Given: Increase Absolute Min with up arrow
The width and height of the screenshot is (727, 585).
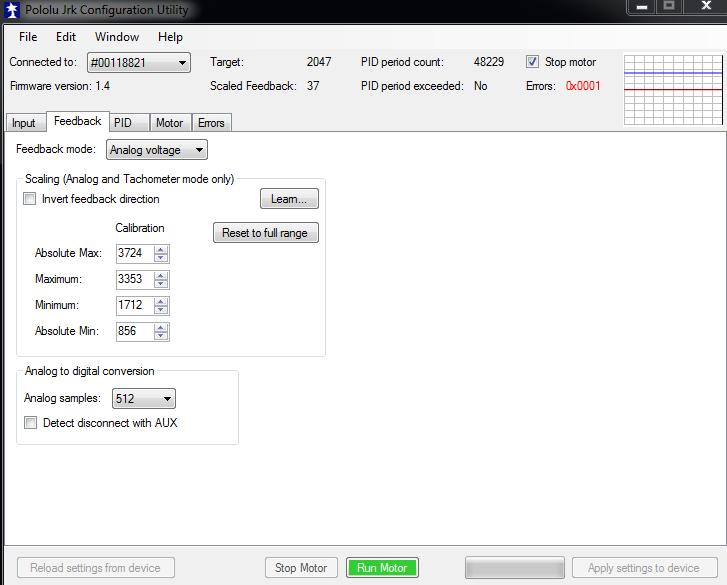Looking at the screenshot, I should pos(161,328).
